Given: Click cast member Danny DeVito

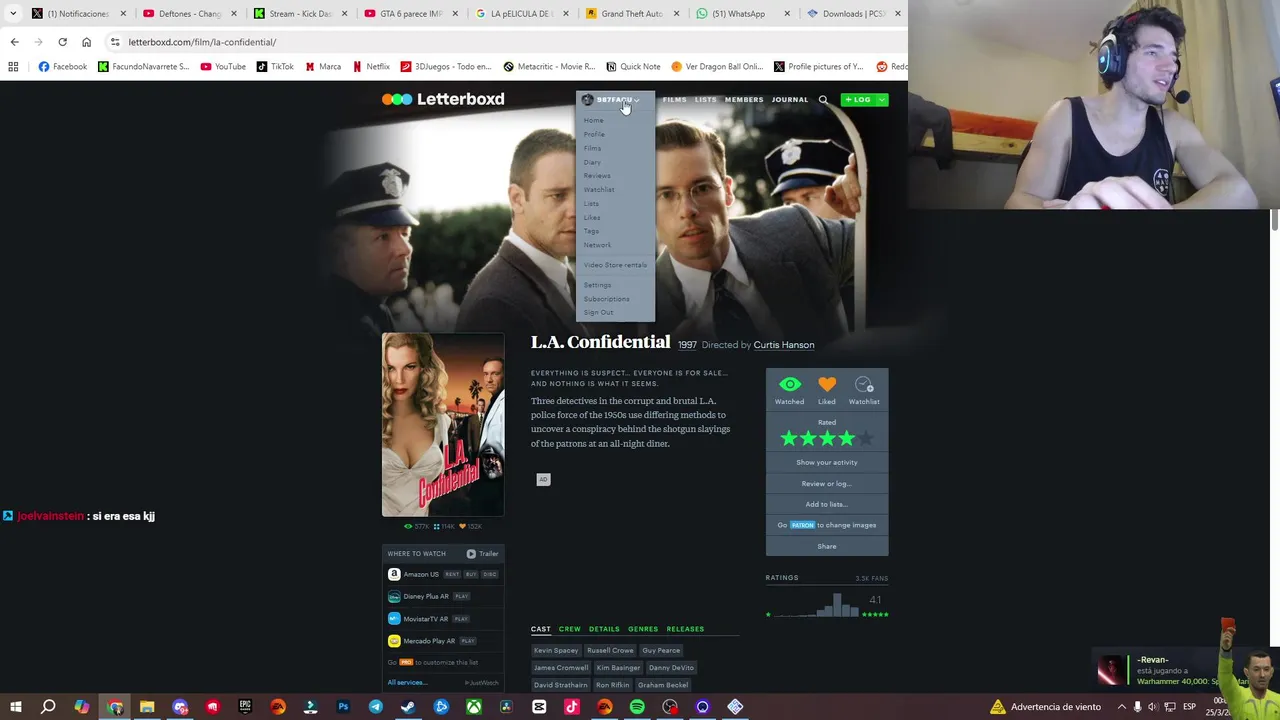Looking at the screenshot, I should point(671,667).
